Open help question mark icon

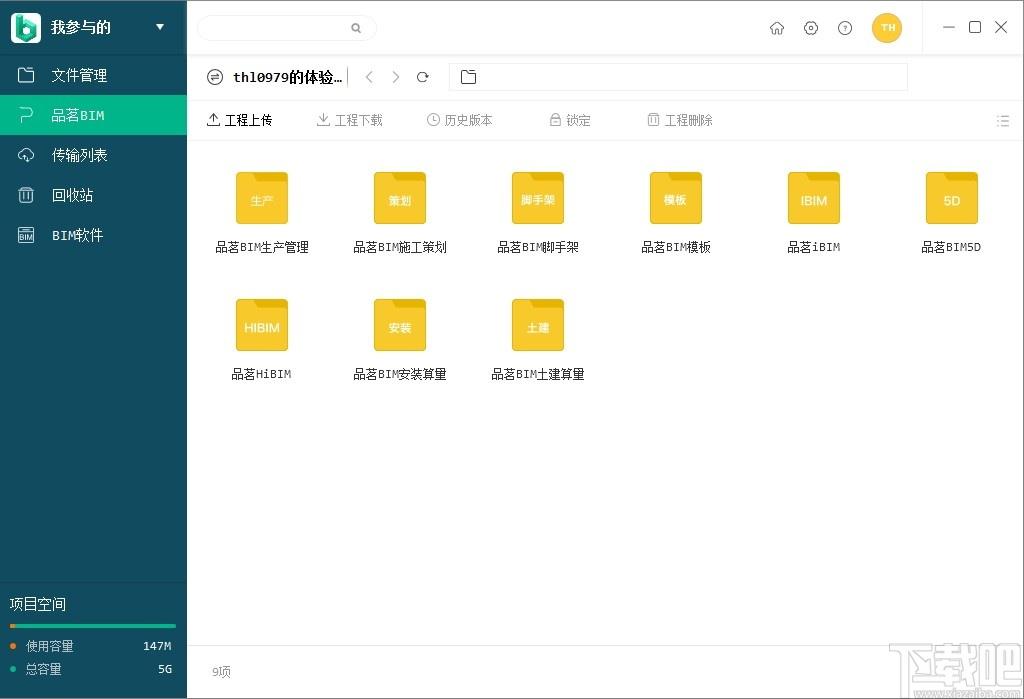[845, 28]
